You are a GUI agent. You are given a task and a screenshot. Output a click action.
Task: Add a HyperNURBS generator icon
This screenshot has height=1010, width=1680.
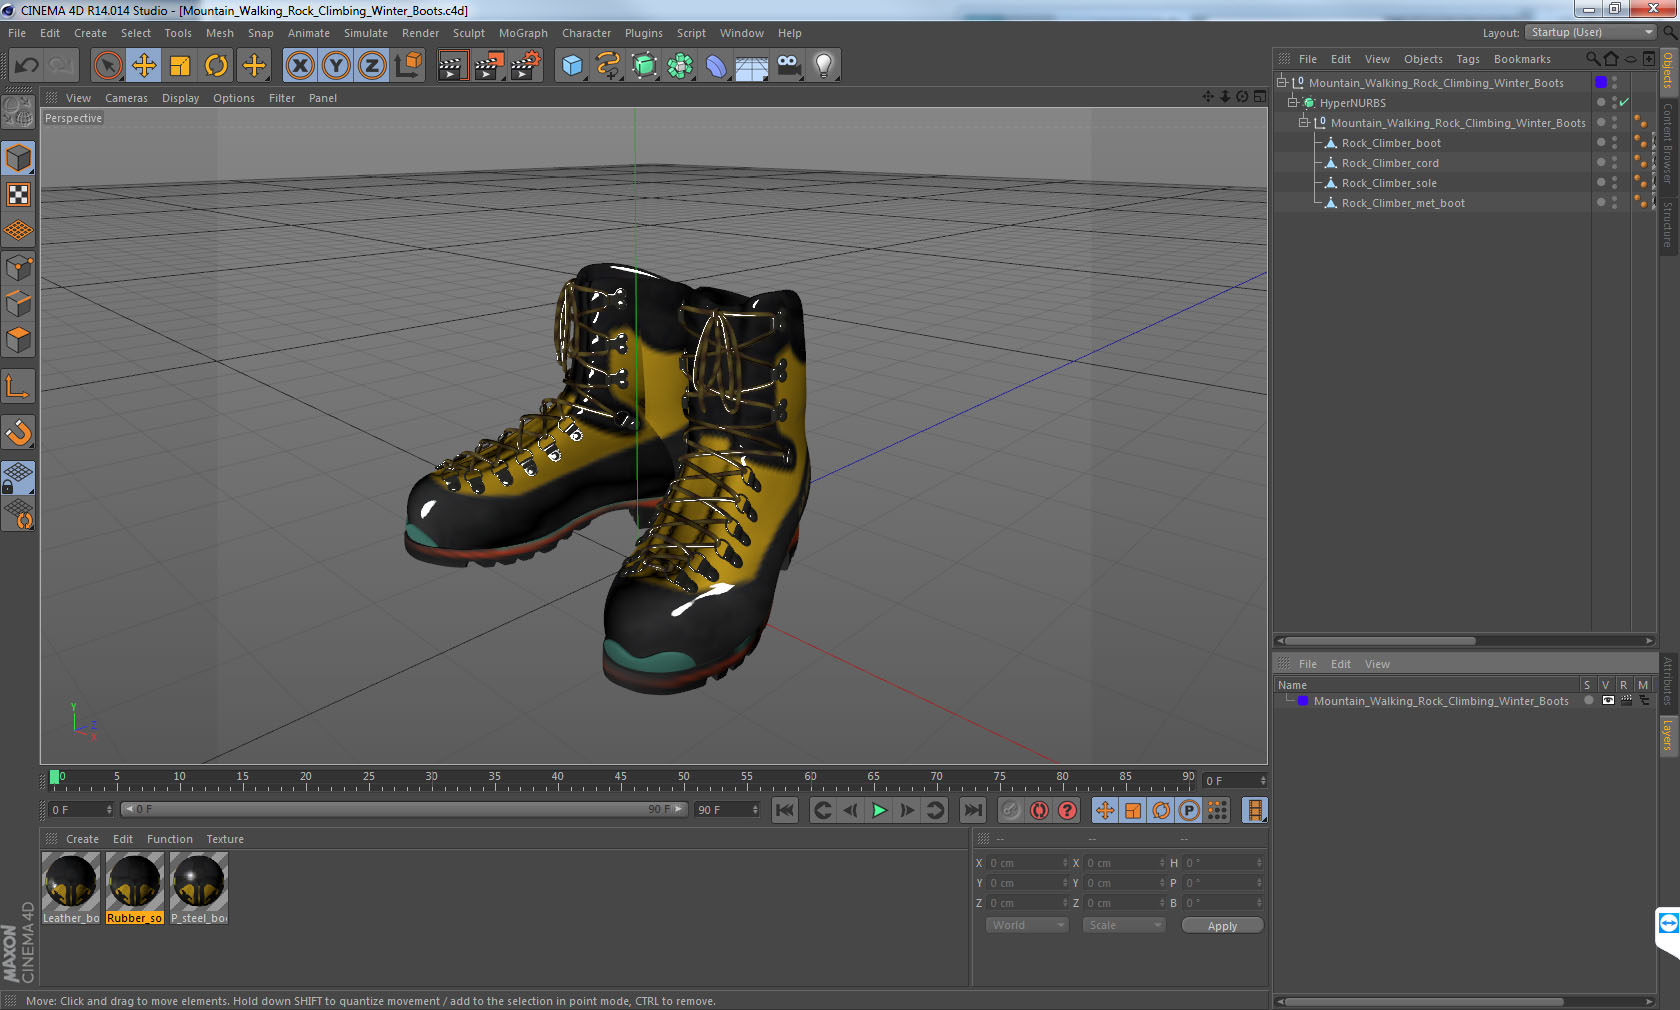644,66
